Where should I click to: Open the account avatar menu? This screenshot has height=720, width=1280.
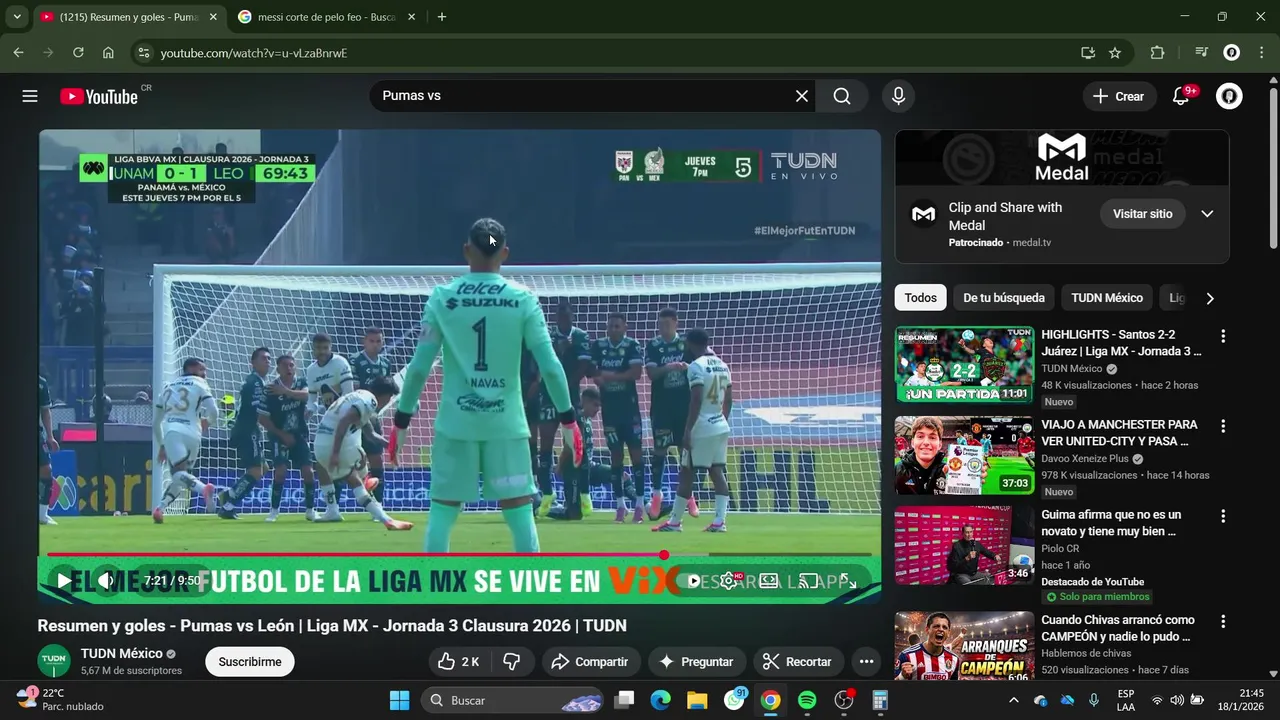tap(1229, 96)
